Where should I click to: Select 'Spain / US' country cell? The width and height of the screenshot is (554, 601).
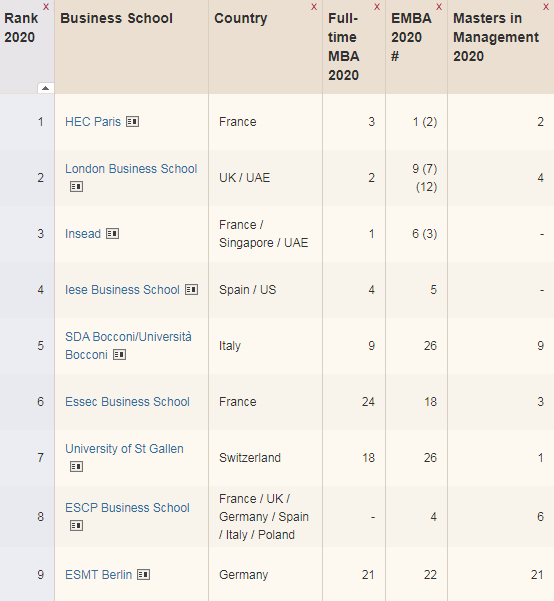pos(266,290)
